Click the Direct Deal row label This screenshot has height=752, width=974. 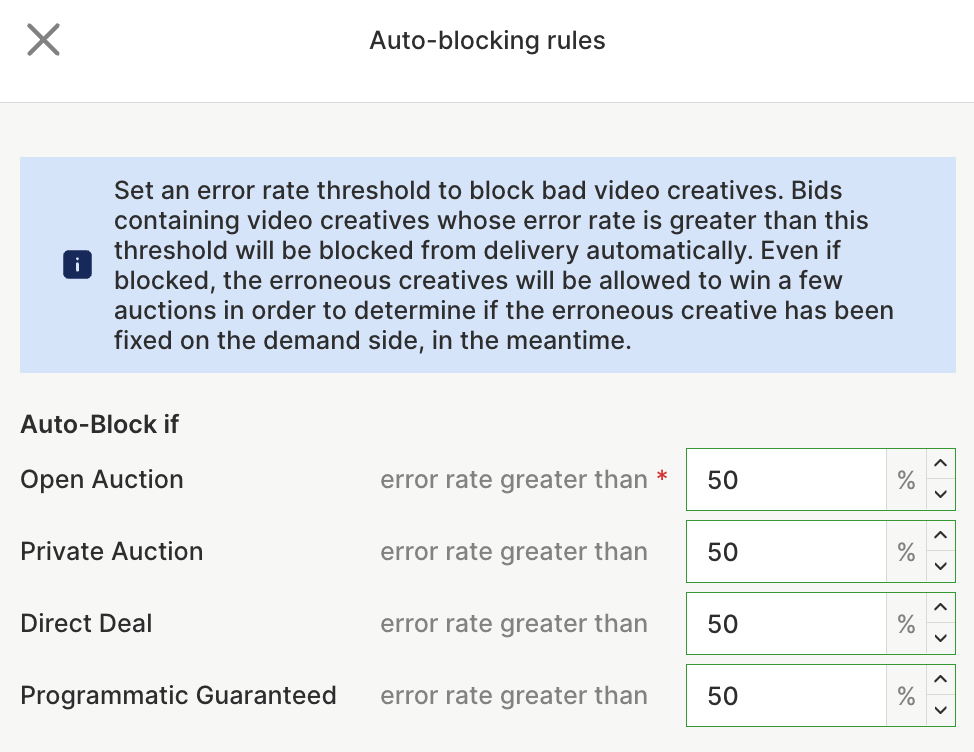tap(87, 624)
